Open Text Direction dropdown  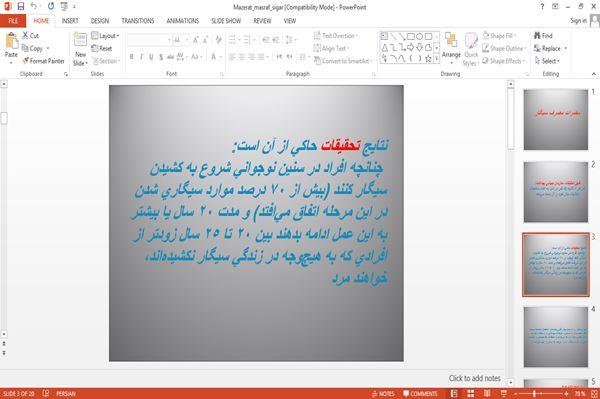[x=336, y=36]
